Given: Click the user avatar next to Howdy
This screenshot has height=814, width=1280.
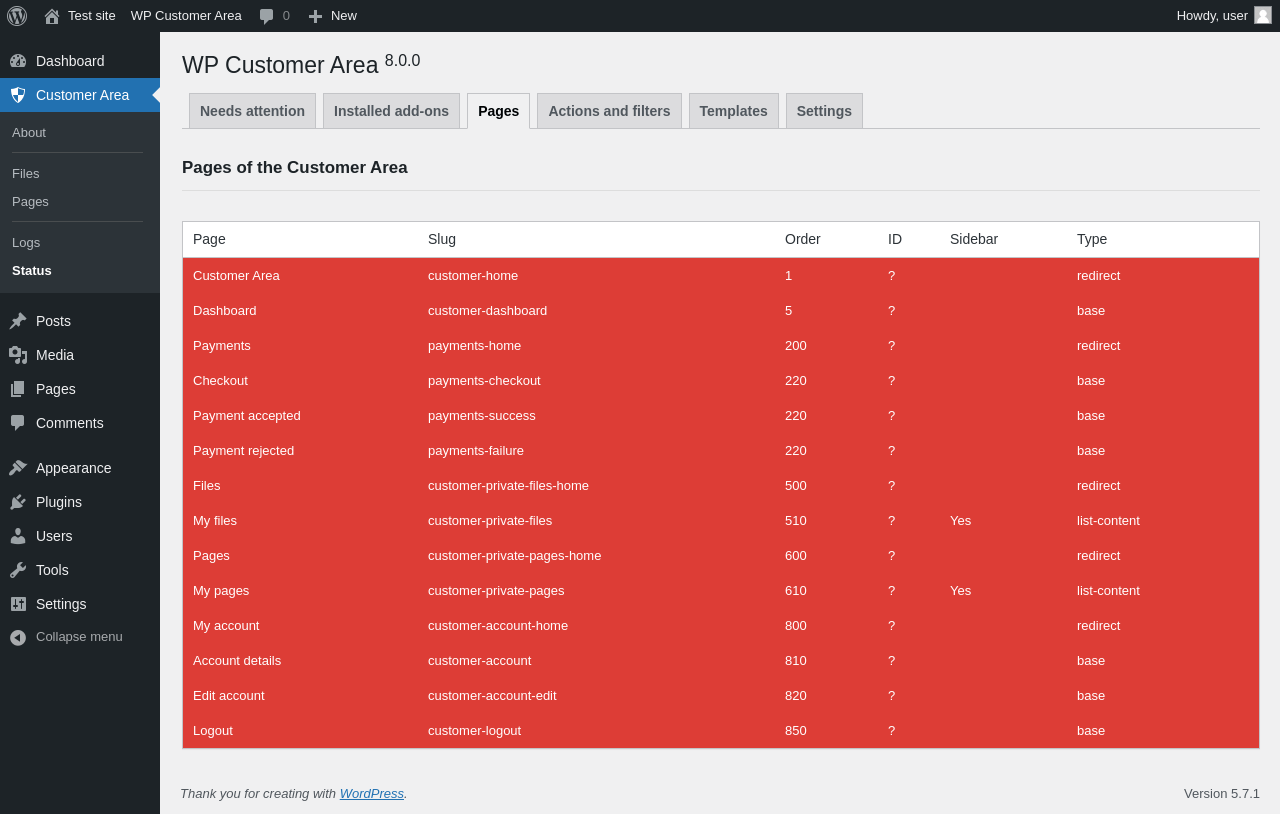Looking at the screenshot, I should 1263,15.
